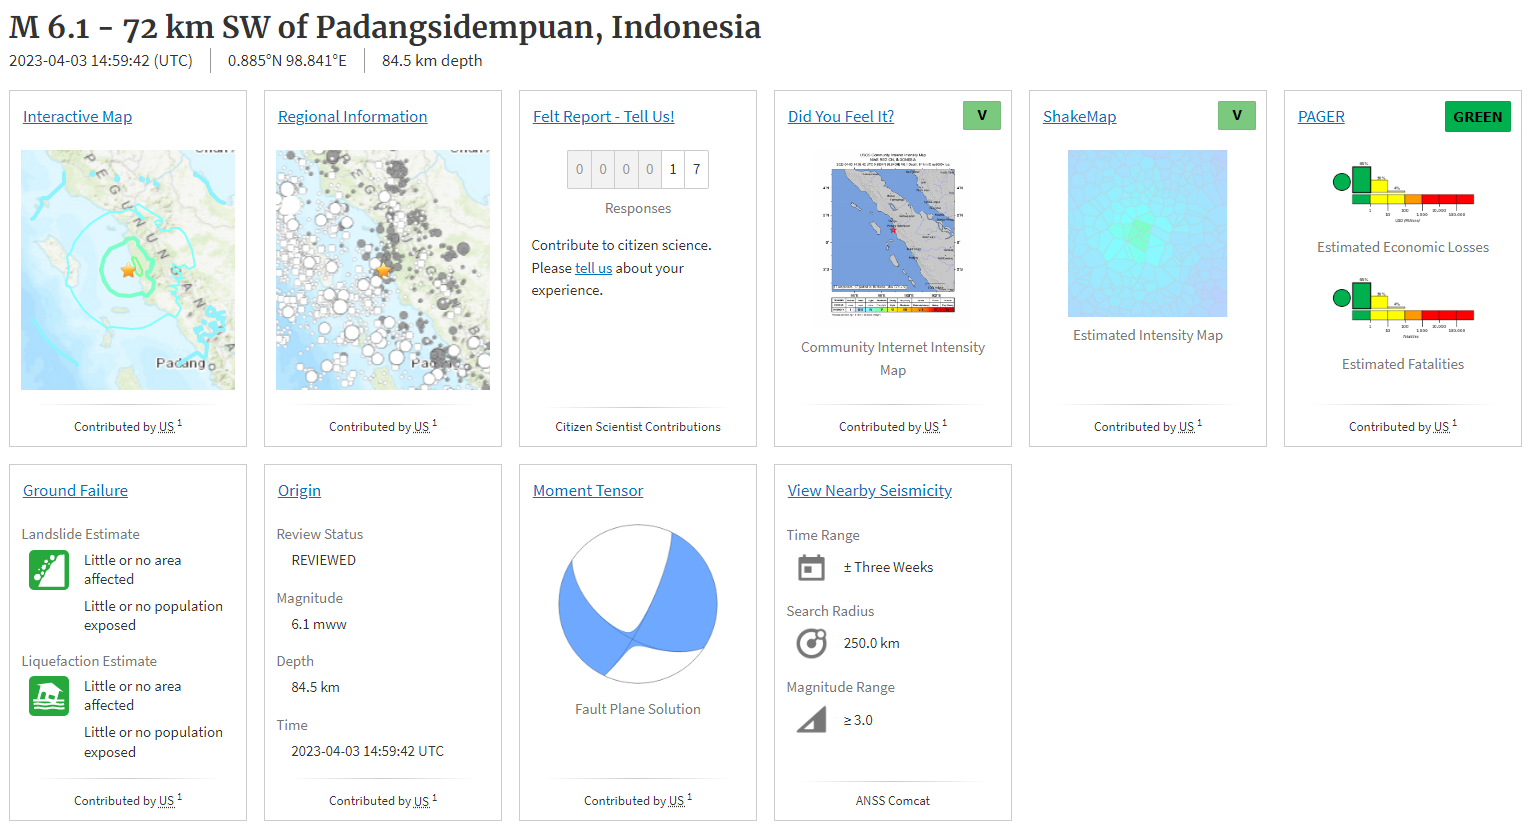This screenshot has height=840, width=1534.
Task: Click the 'US' contributor under Interactive Map
Action: click(x=167, y=427)
